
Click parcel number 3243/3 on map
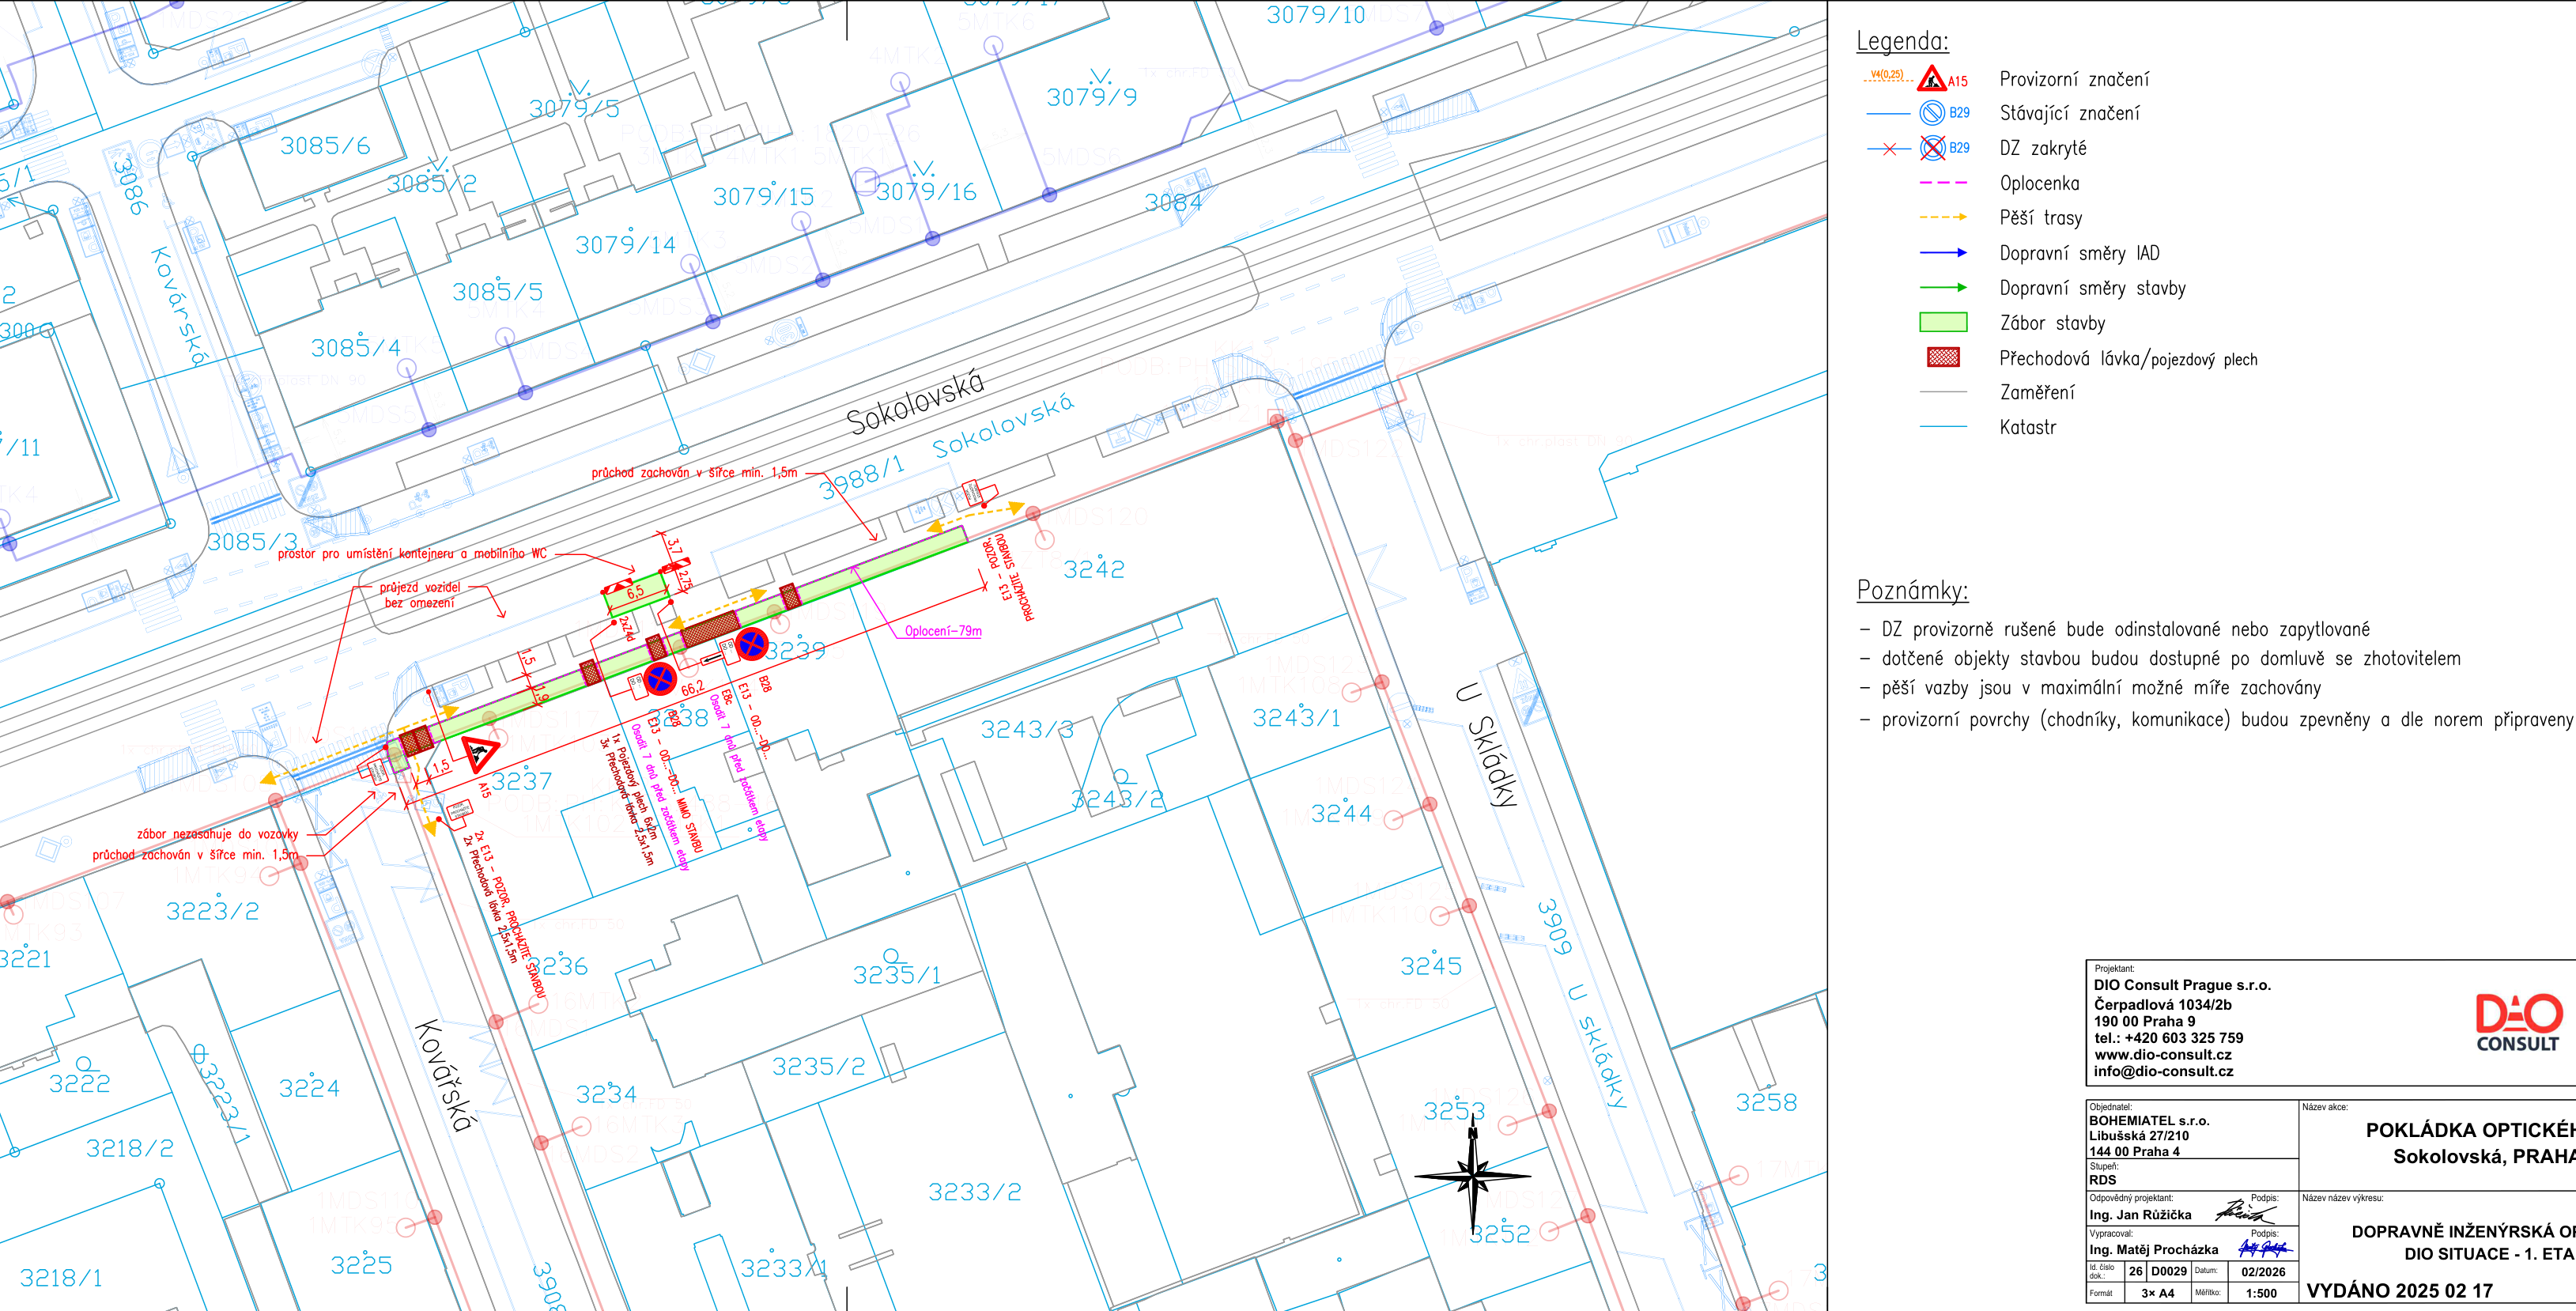tap(1026, 729)
